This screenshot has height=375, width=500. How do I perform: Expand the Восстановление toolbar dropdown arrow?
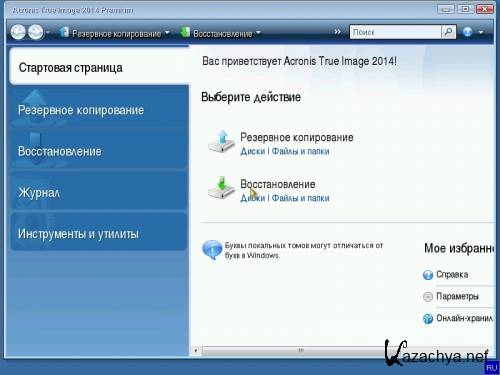258,33
